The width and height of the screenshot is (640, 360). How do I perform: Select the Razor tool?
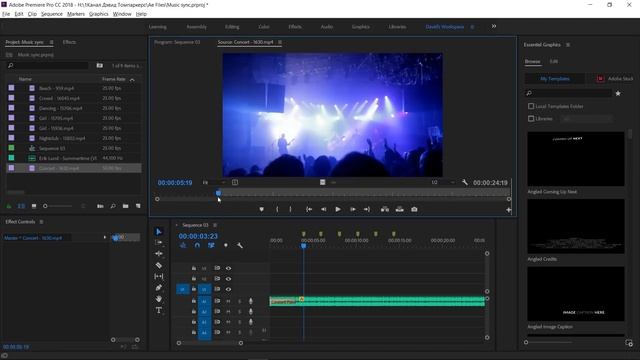point(159,265)
